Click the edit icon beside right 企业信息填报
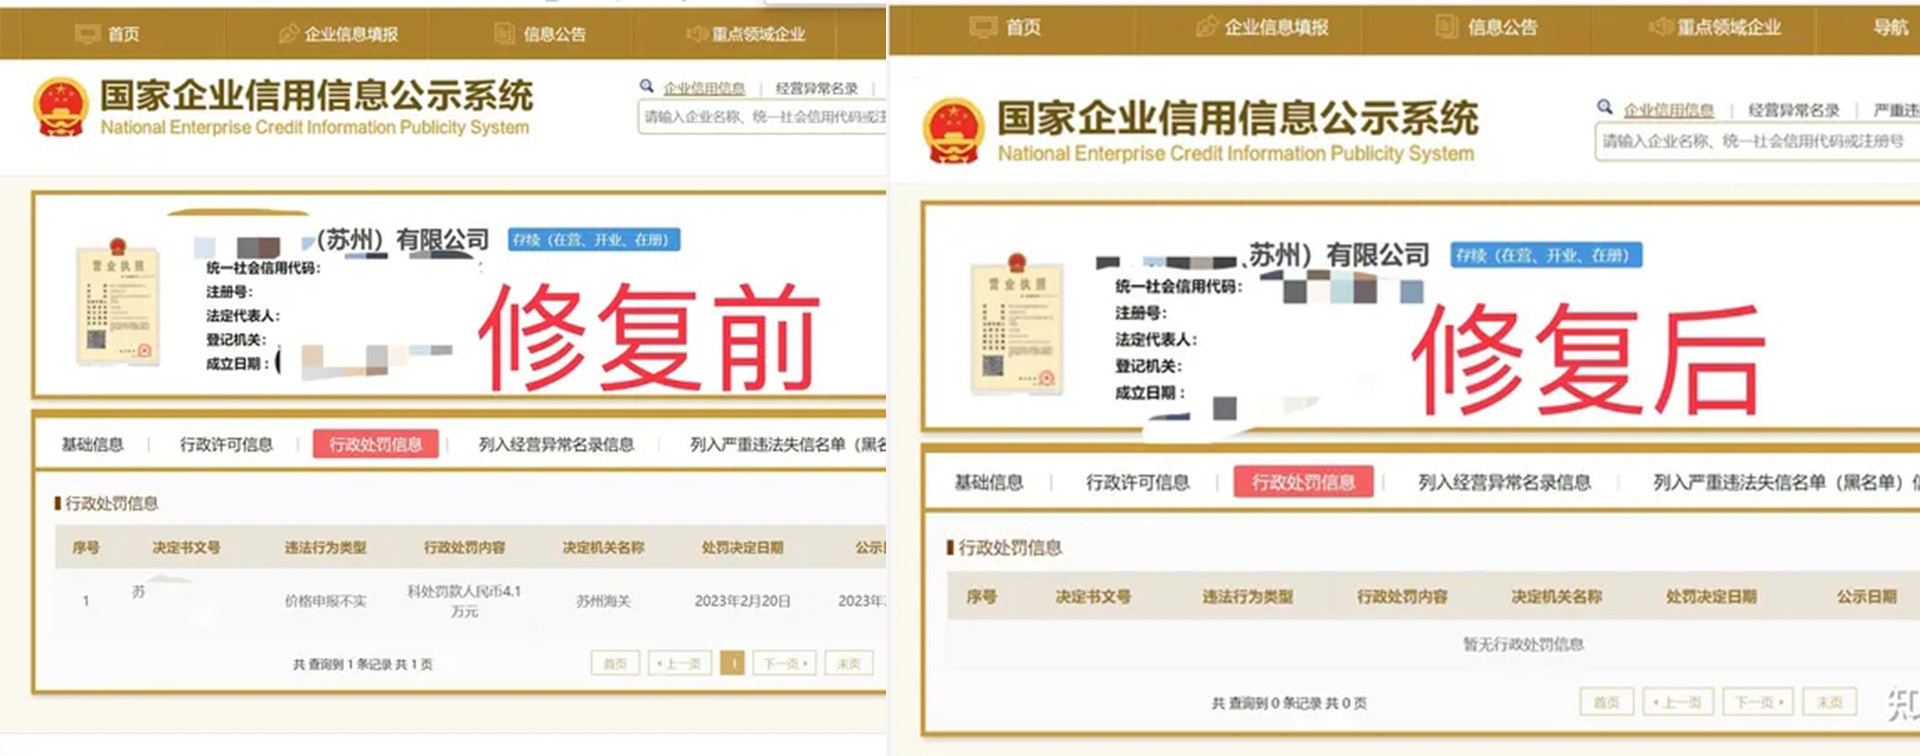 pos(1208,27)
